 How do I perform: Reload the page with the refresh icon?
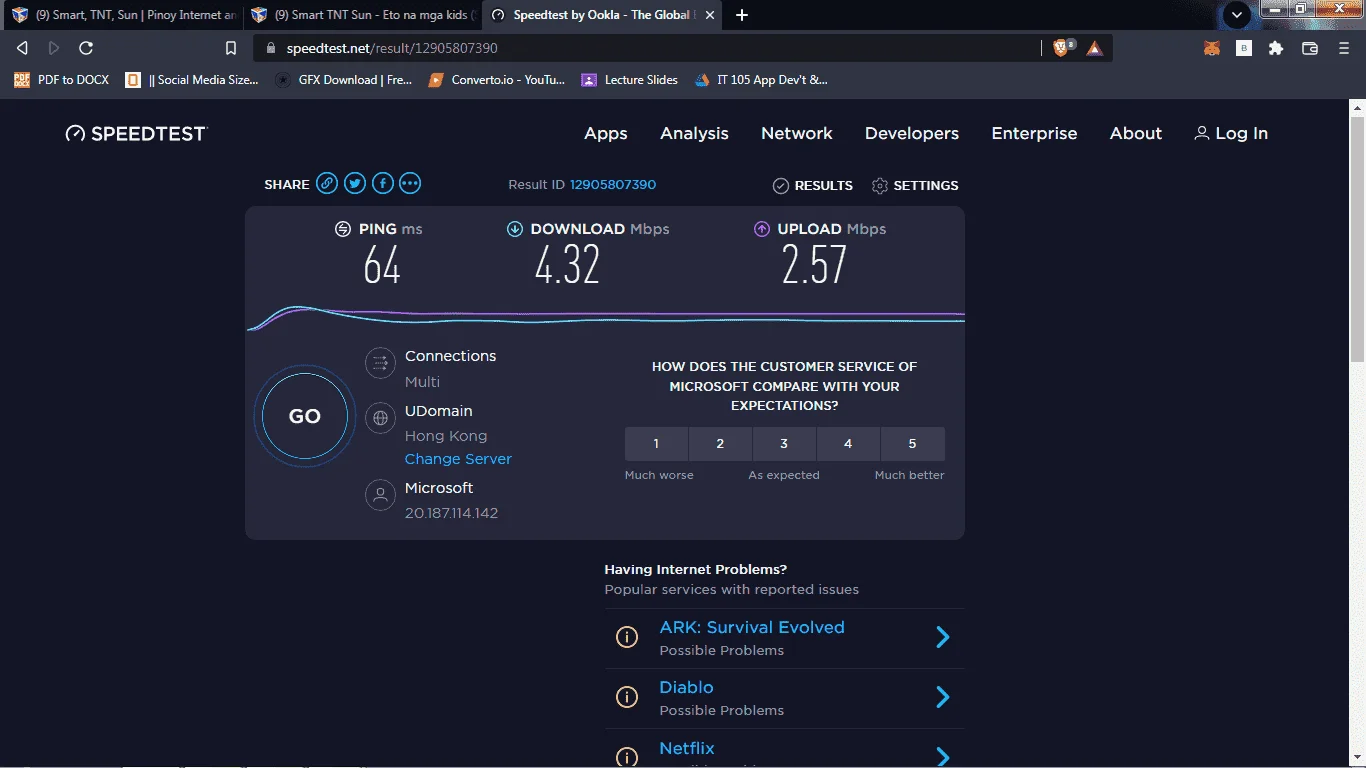(86, 48)
